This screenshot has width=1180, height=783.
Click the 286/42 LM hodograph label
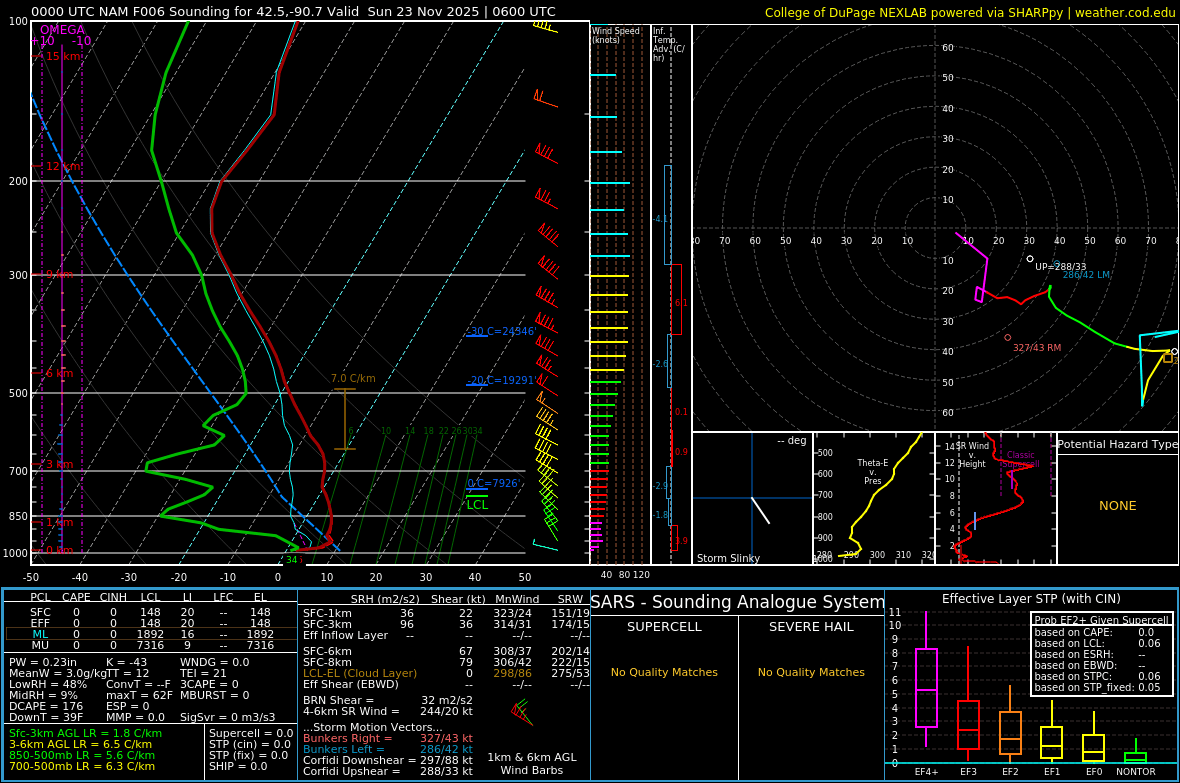(x=1086, y=275)
